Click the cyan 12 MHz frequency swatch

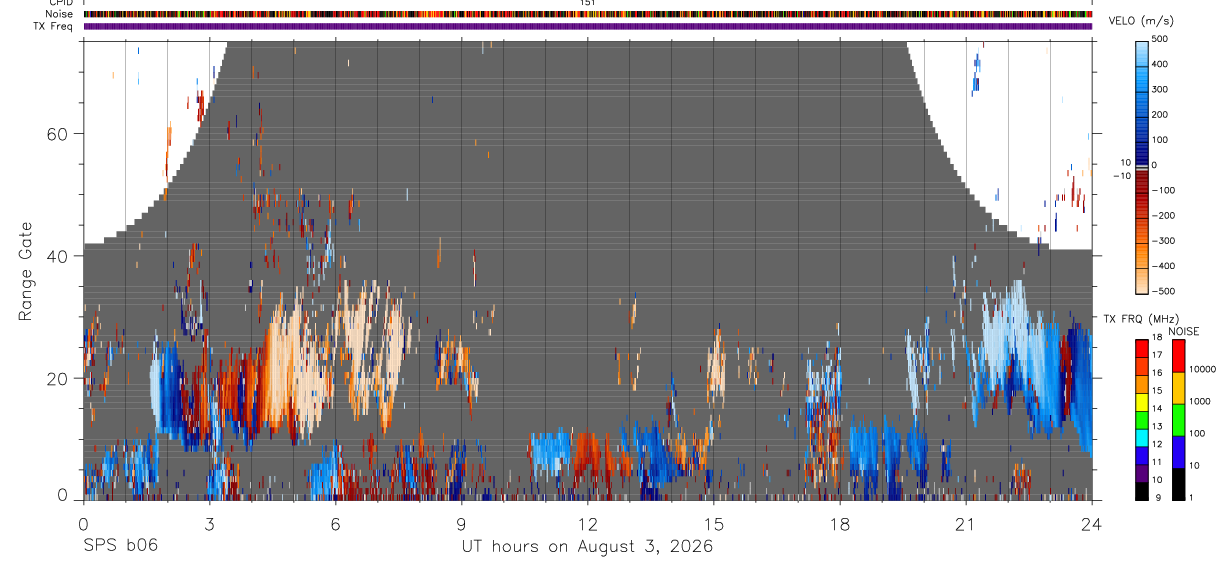coord(1142,438)
